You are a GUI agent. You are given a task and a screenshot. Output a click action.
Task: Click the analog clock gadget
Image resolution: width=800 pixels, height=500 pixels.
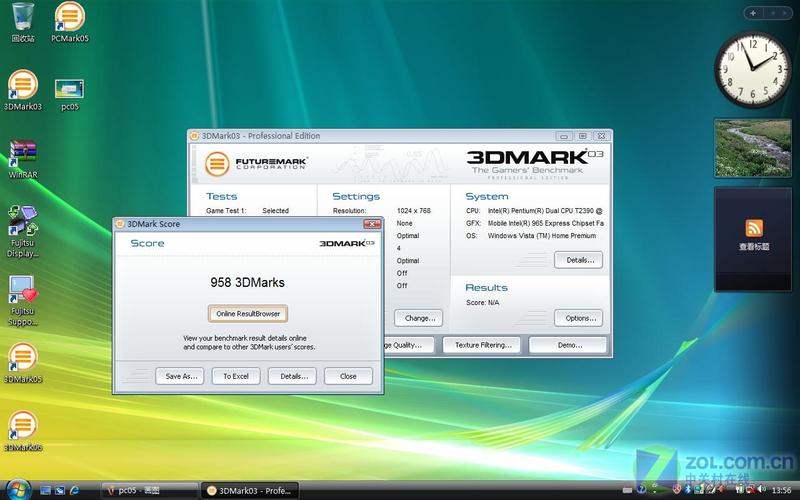pos(753,69)
